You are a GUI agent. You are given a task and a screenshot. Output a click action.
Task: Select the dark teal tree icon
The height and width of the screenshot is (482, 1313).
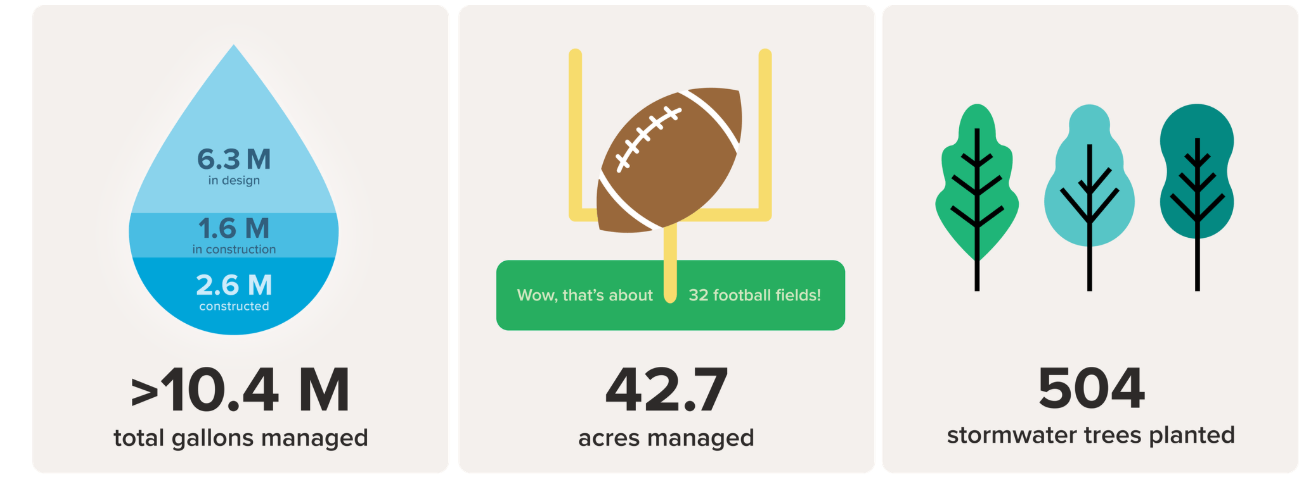point(1197,197)
